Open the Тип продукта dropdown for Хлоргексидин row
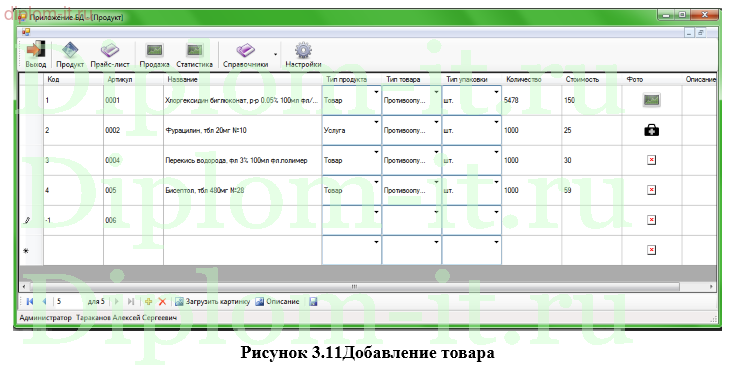The image size is (736, 375). [x=376, y=92]
